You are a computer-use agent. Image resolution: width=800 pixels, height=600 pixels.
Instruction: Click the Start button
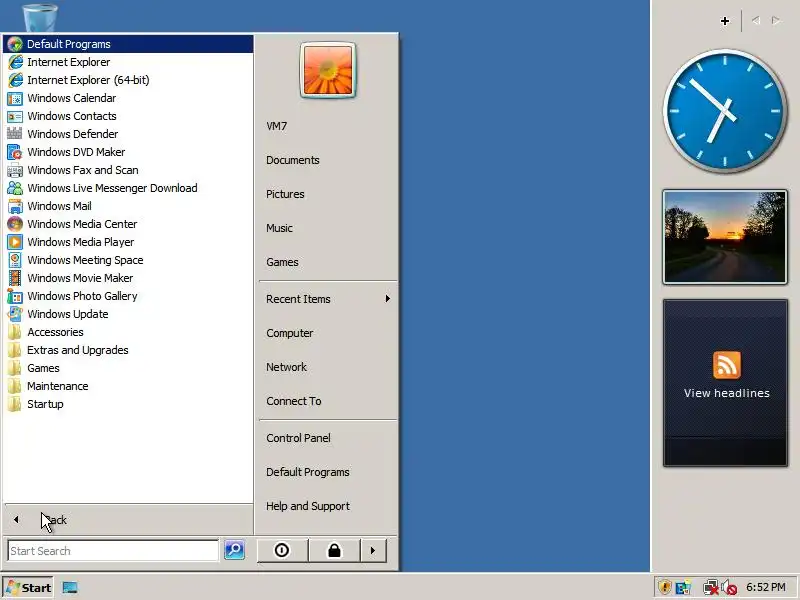[x=29, y=588]
